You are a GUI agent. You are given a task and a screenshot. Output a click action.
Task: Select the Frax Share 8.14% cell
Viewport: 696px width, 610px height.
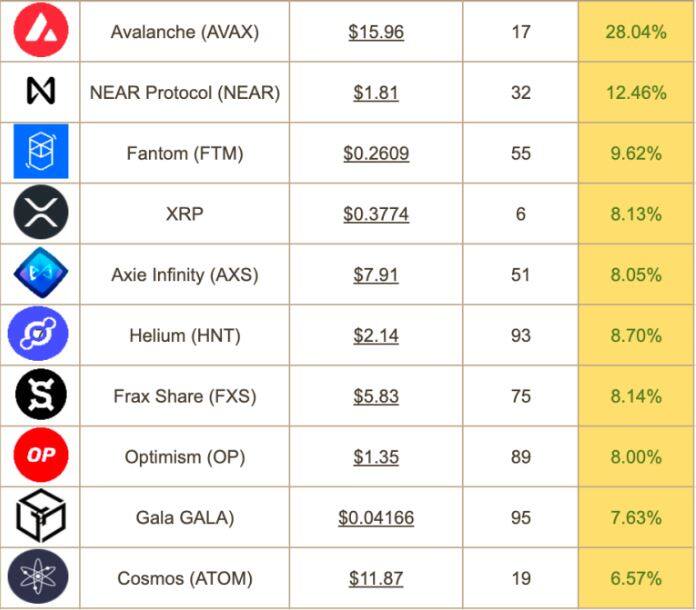click(x=636, y=396)
